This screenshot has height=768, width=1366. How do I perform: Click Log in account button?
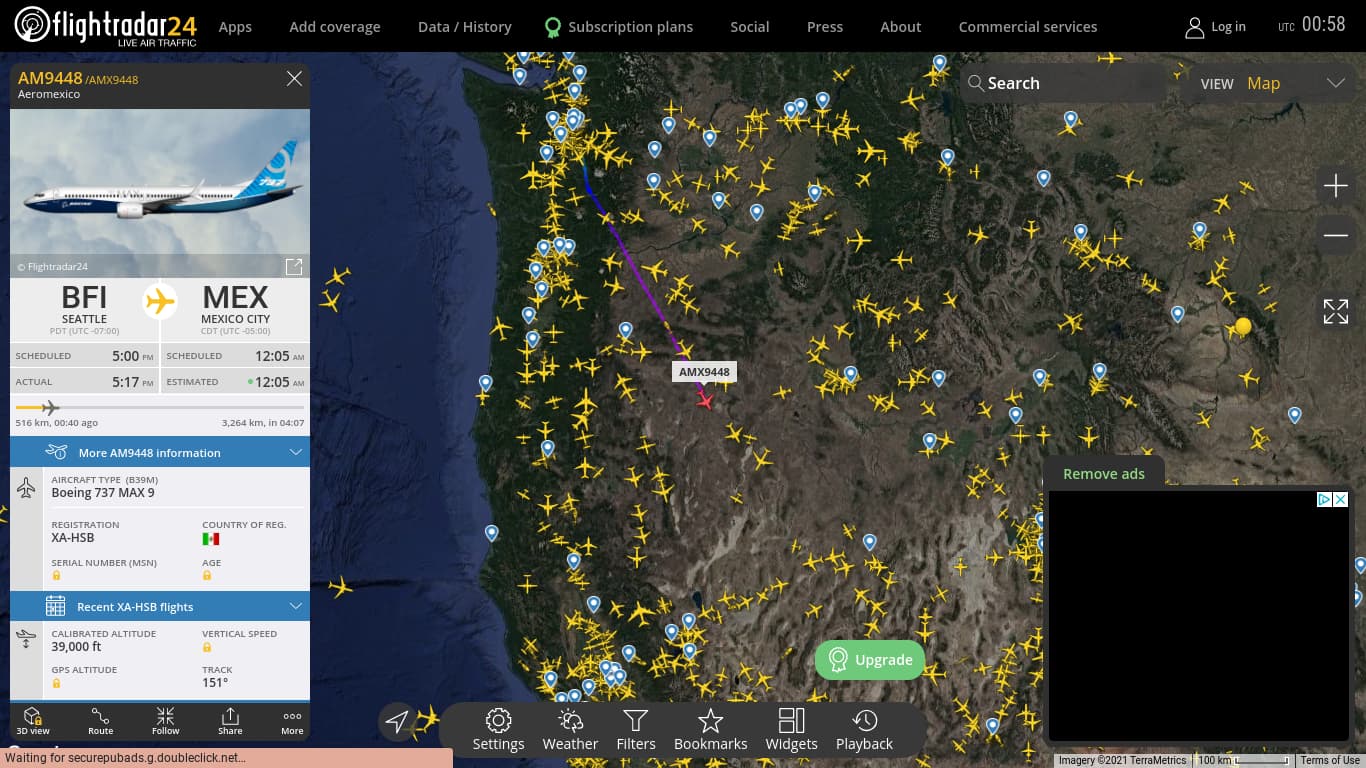point(1215,27)
